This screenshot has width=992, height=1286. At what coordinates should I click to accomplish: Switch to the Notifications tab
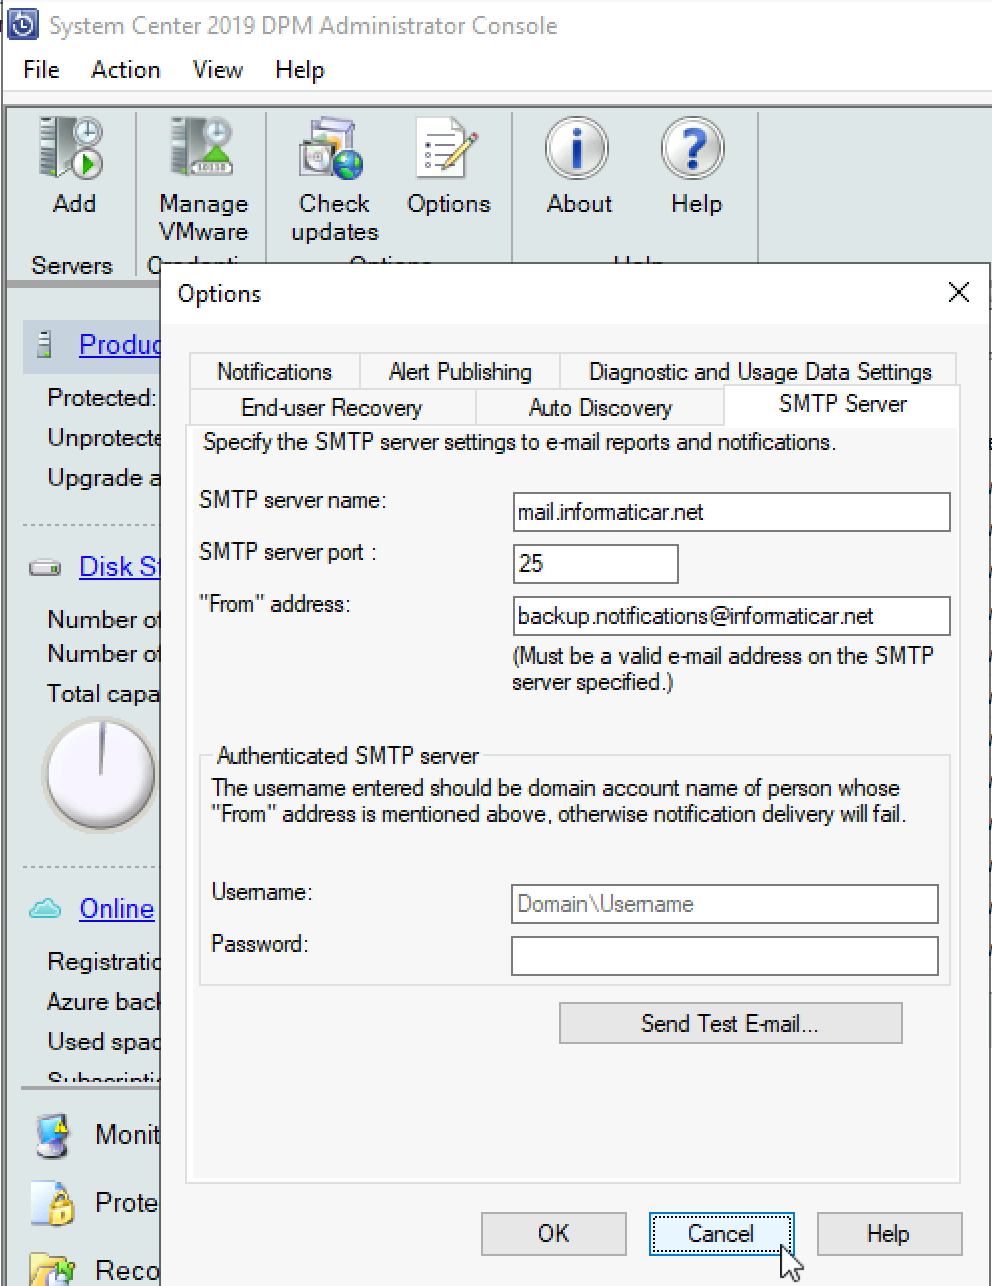pos(274,372)
